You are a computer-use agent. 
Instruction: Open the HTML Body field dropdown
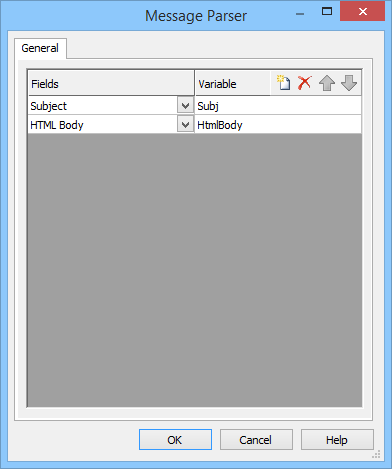pyautogui.click(x=185, y=125)
